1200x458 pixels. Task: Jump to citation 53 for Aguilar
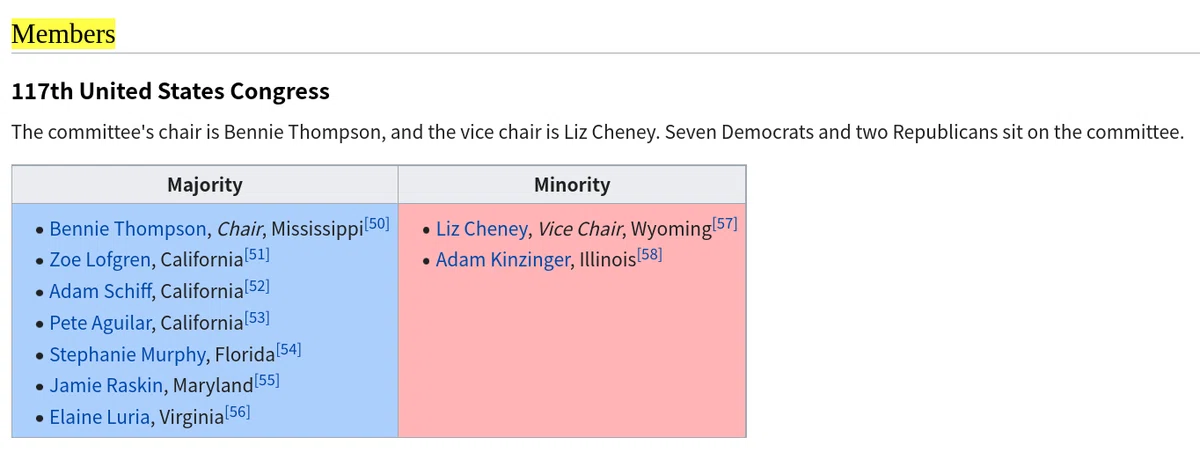coord(257,318)
